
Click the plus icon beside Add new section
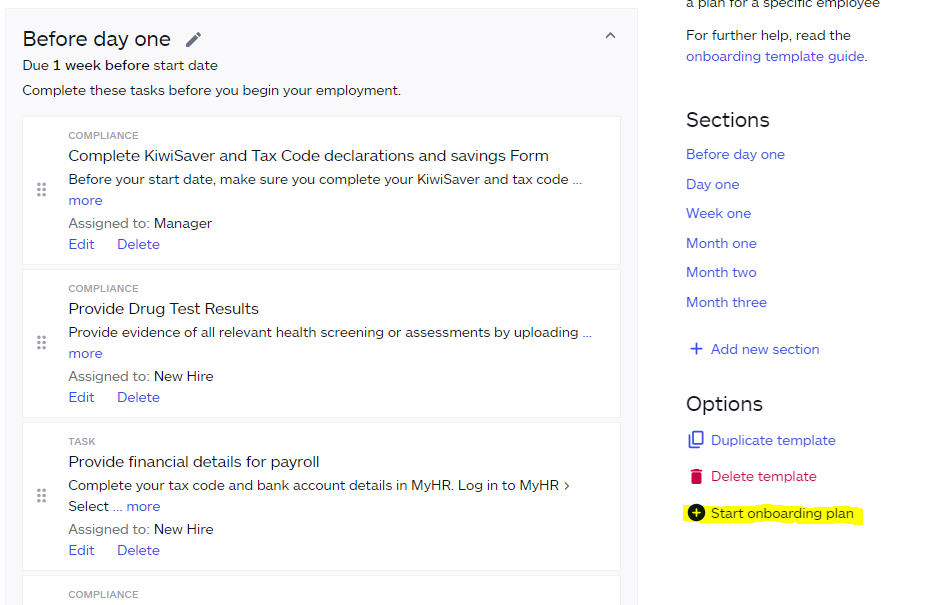click(695, 348)
